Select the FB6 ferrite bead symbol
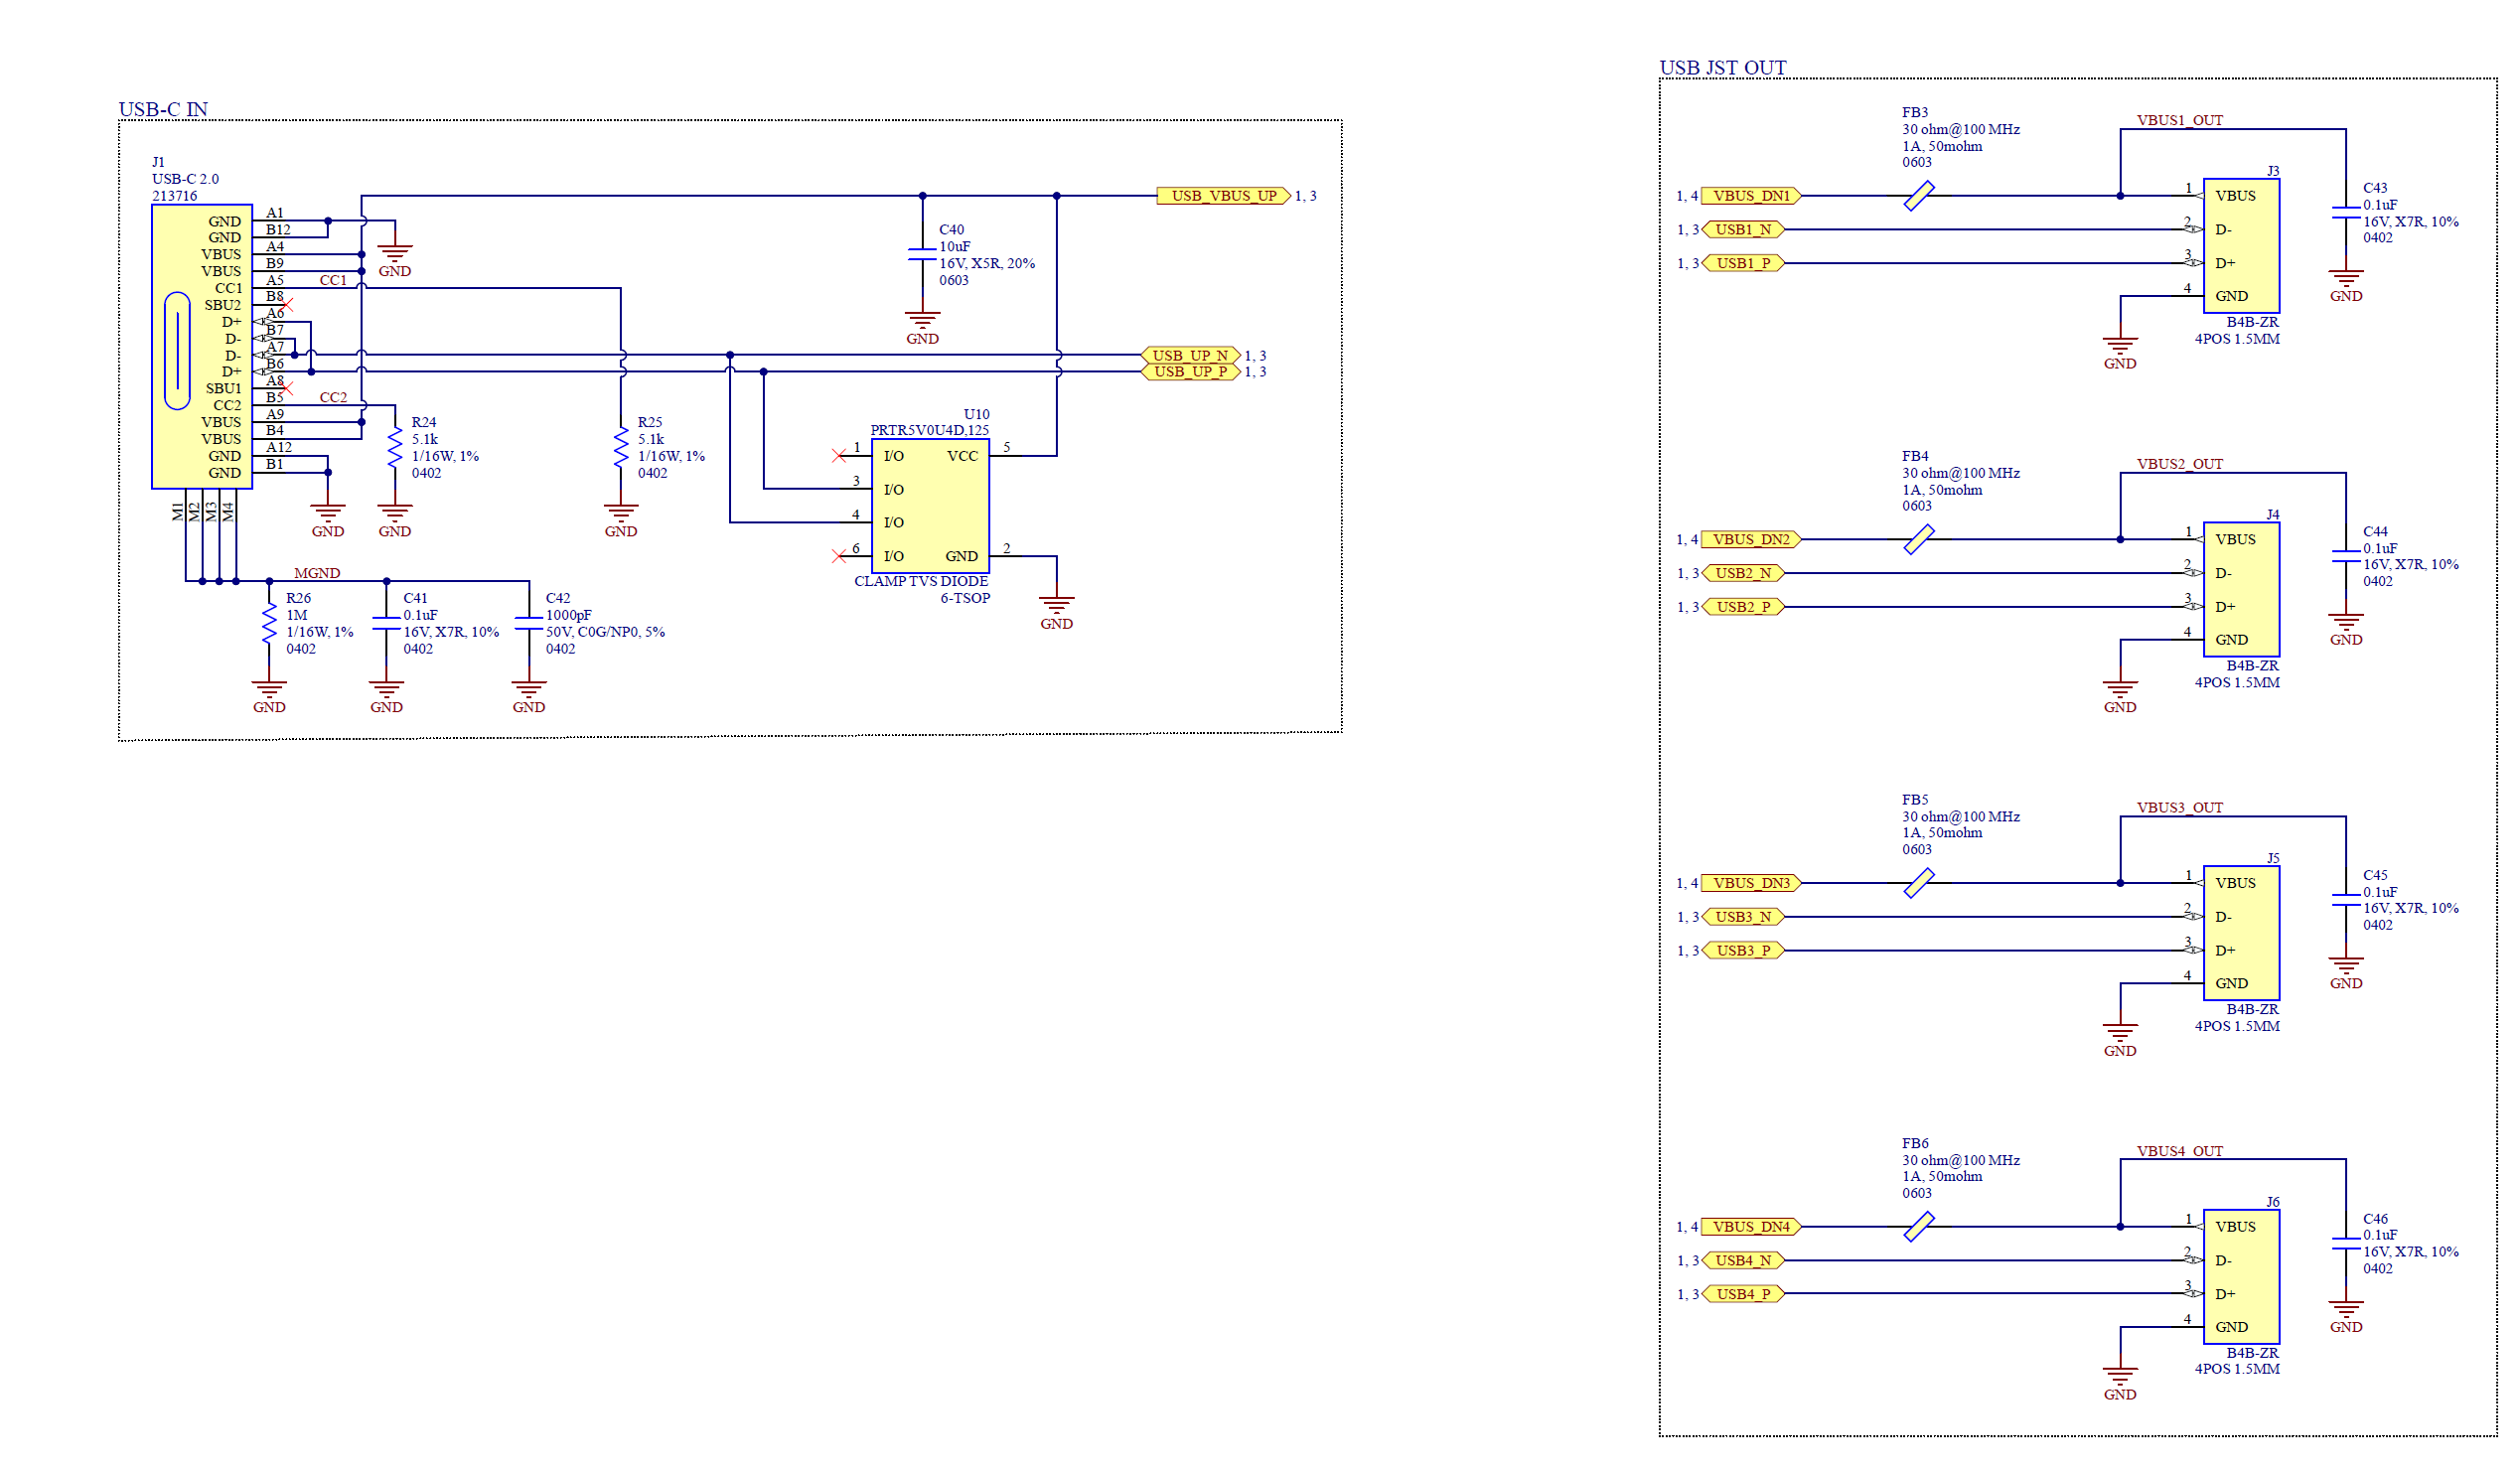Image resolution: width=2520 pixels, height=1472 pixels. [1919, 1227]
